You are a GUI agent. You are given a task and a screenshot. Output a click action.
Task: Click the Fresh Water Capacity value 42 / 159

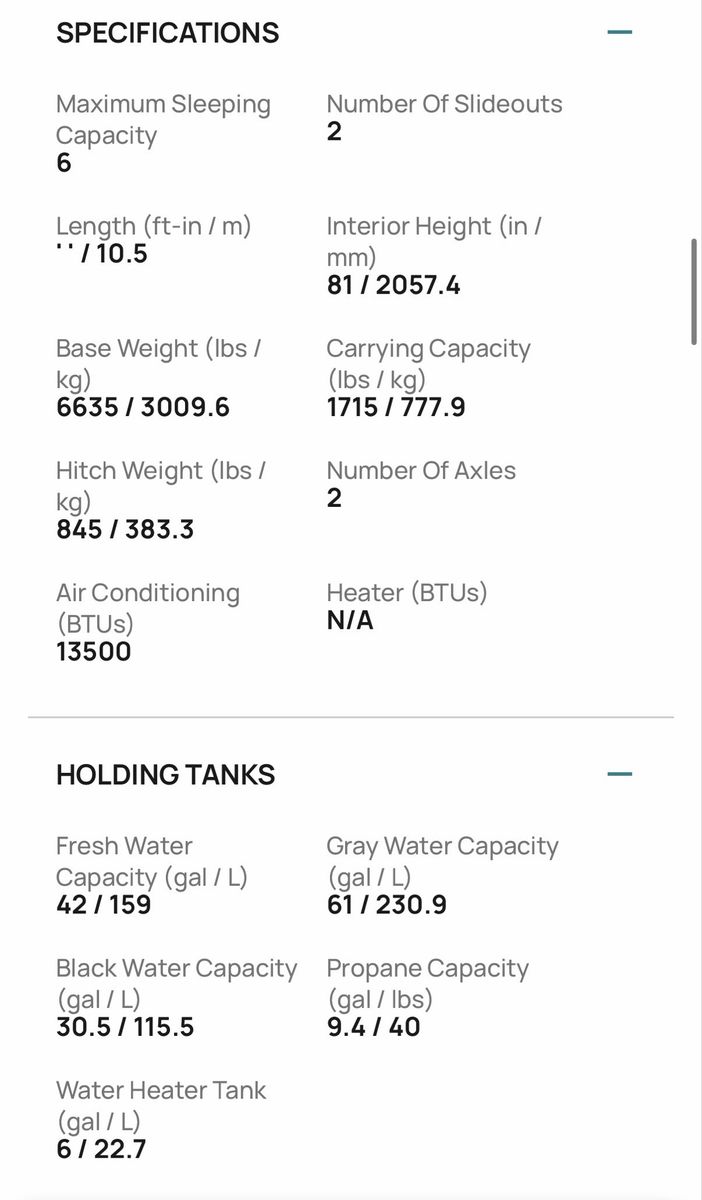(104, 905)
